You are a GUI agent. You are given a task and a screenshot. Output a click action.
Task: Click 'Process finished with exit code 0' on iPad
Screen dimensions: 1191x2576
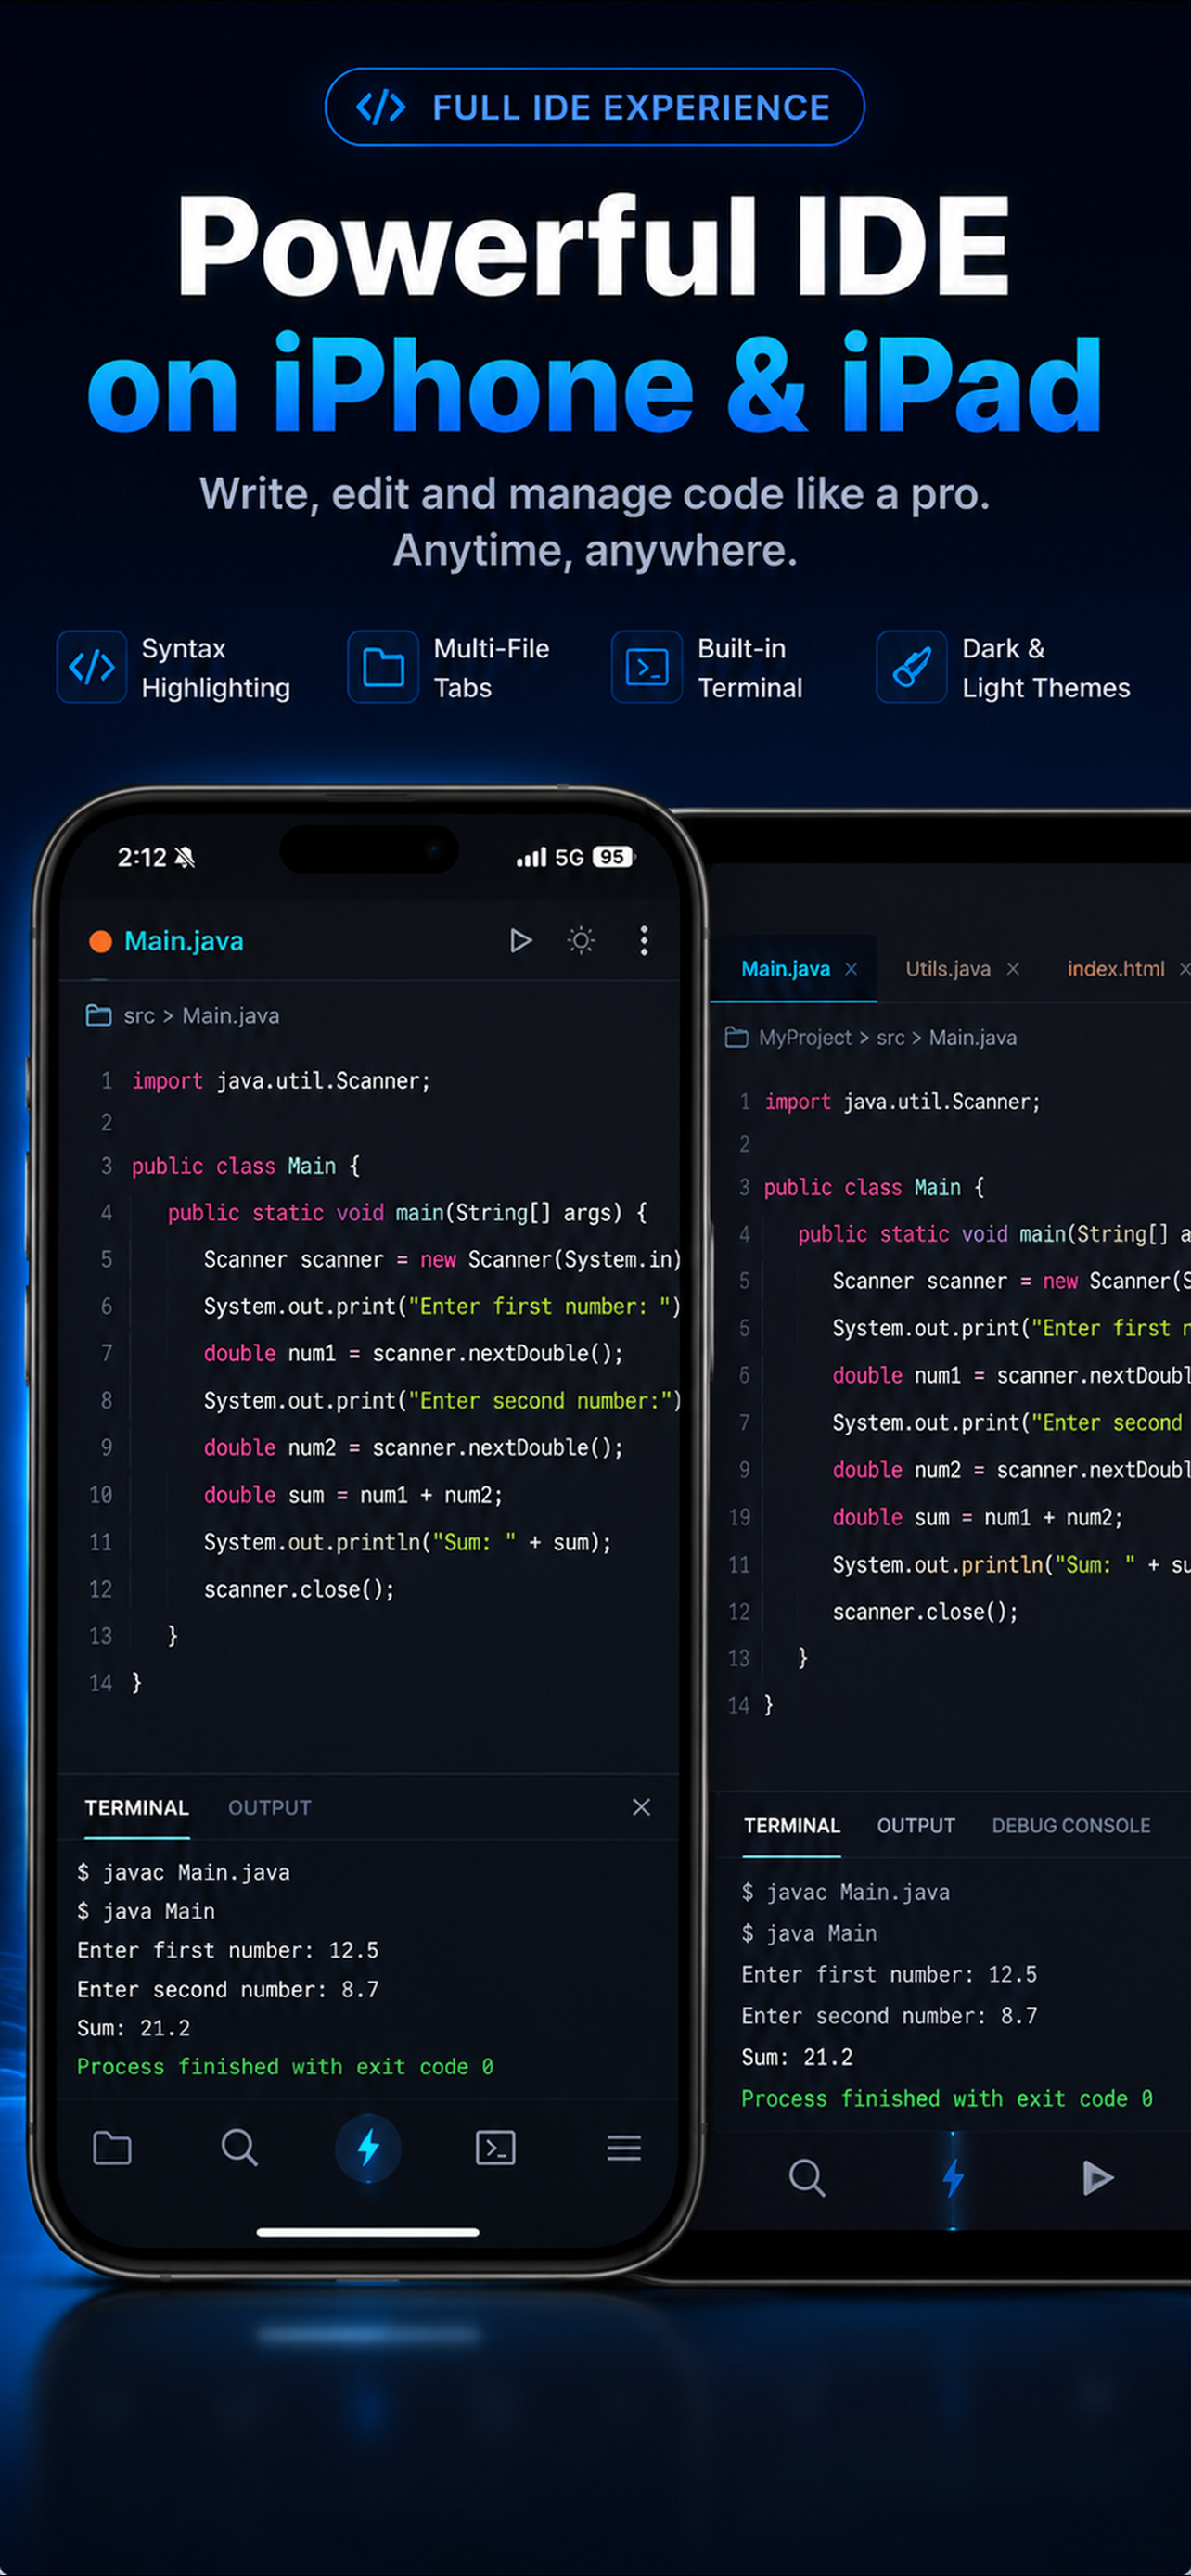pyautogui.click(x=947, y=2098)
